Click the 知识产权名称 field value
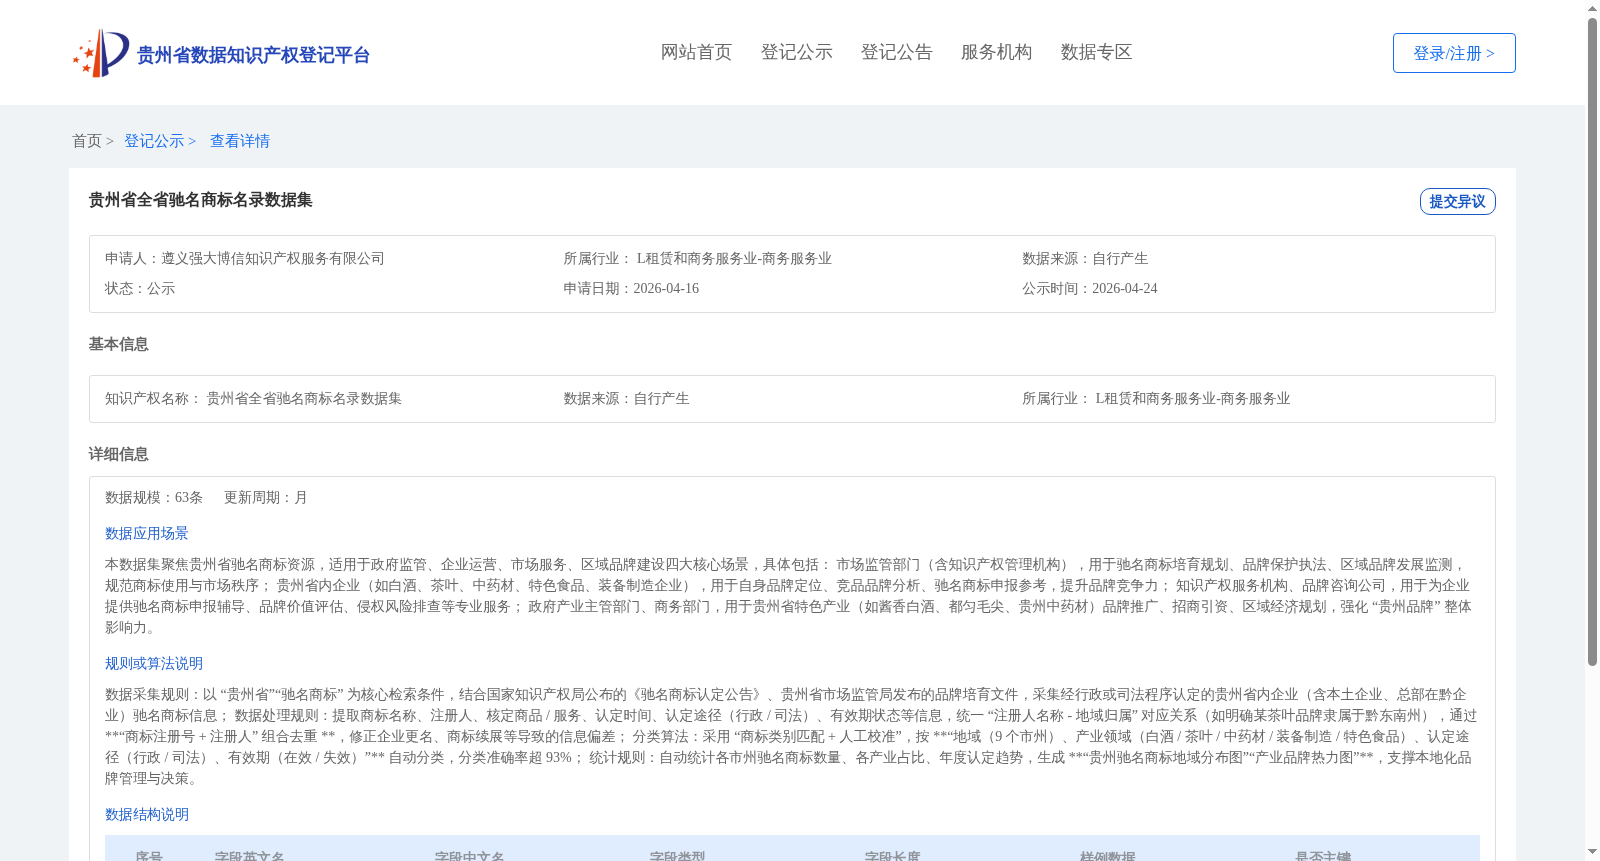The height and width of the screenshot is (861, 1600). click(304, 398)
